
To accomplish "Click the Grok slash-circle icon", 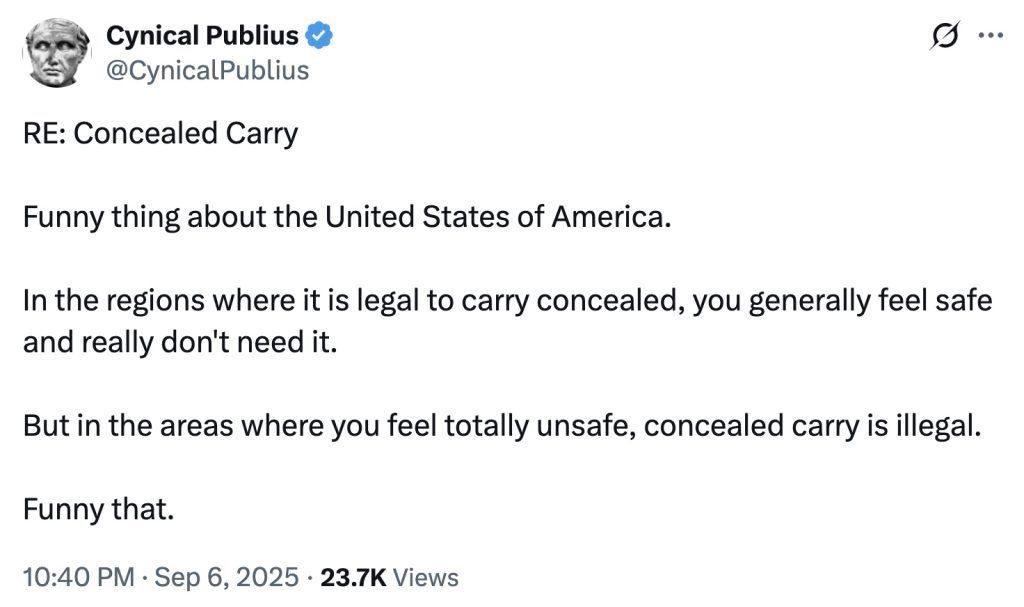I will pos(943,33).
